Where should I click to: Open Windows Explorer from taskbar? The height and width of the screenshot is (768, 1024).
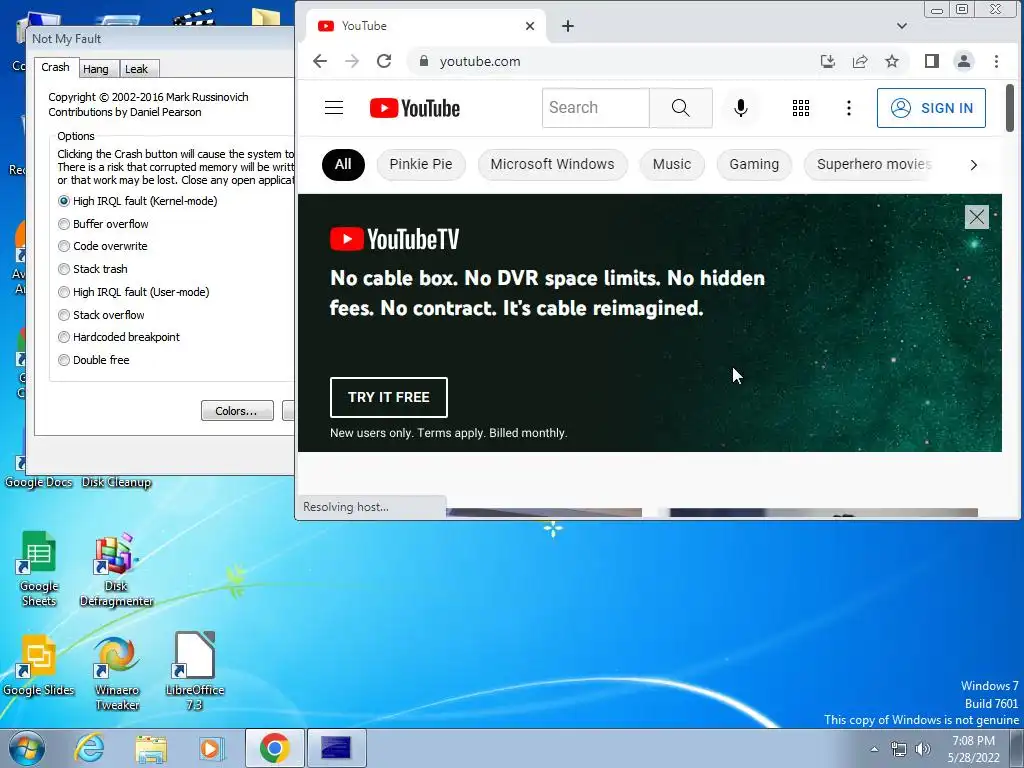151,749
